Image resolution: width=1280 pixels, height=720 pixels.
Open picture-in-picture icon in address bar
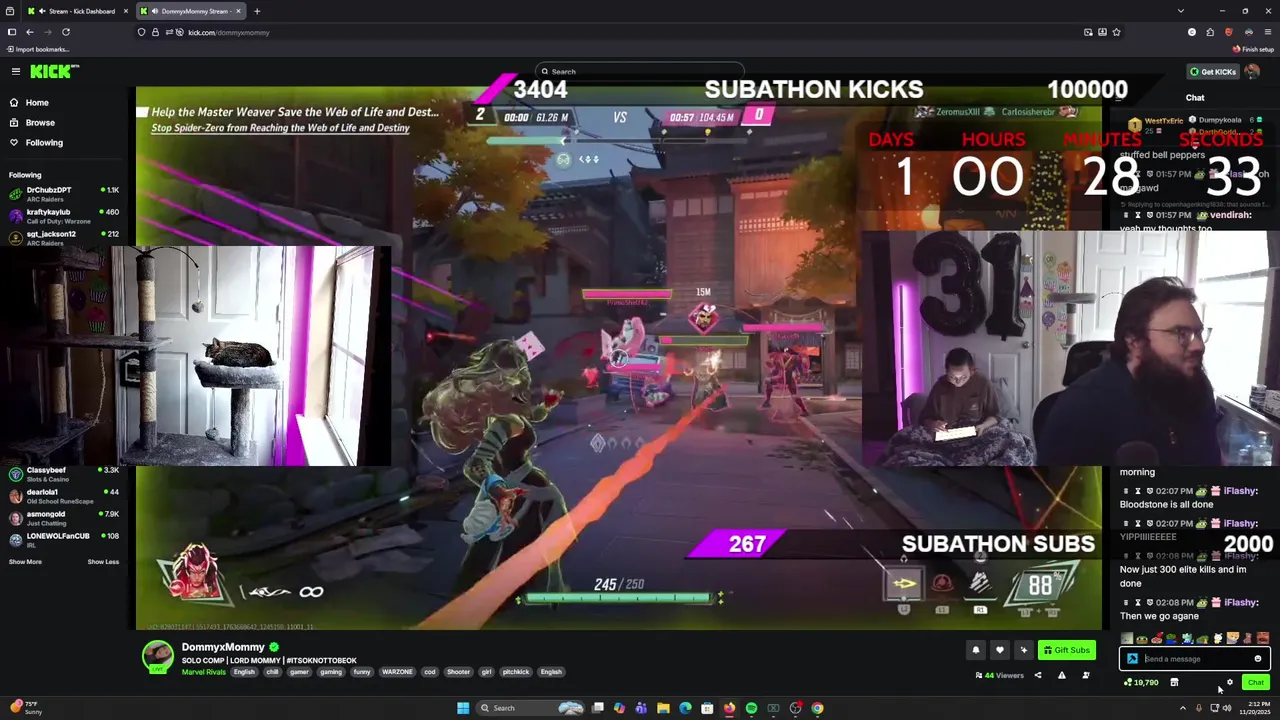(1088, 32)
